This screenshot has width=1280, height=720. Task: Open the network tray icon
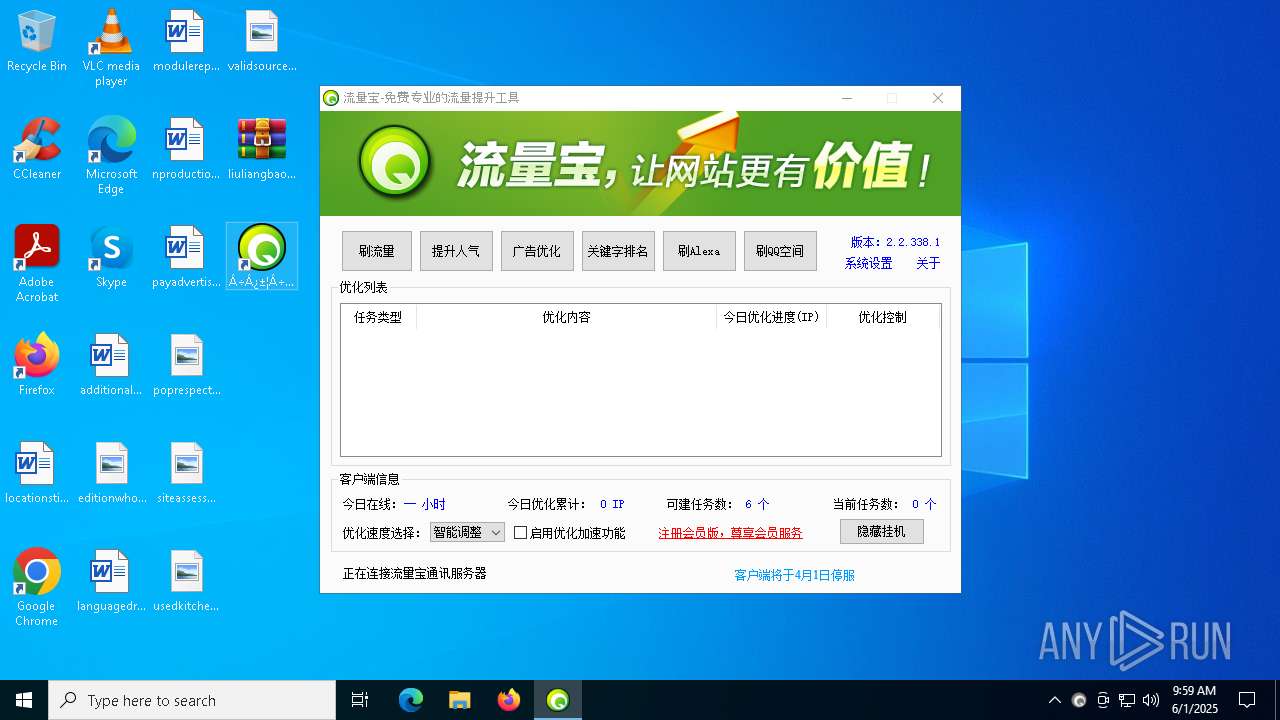1127,700
